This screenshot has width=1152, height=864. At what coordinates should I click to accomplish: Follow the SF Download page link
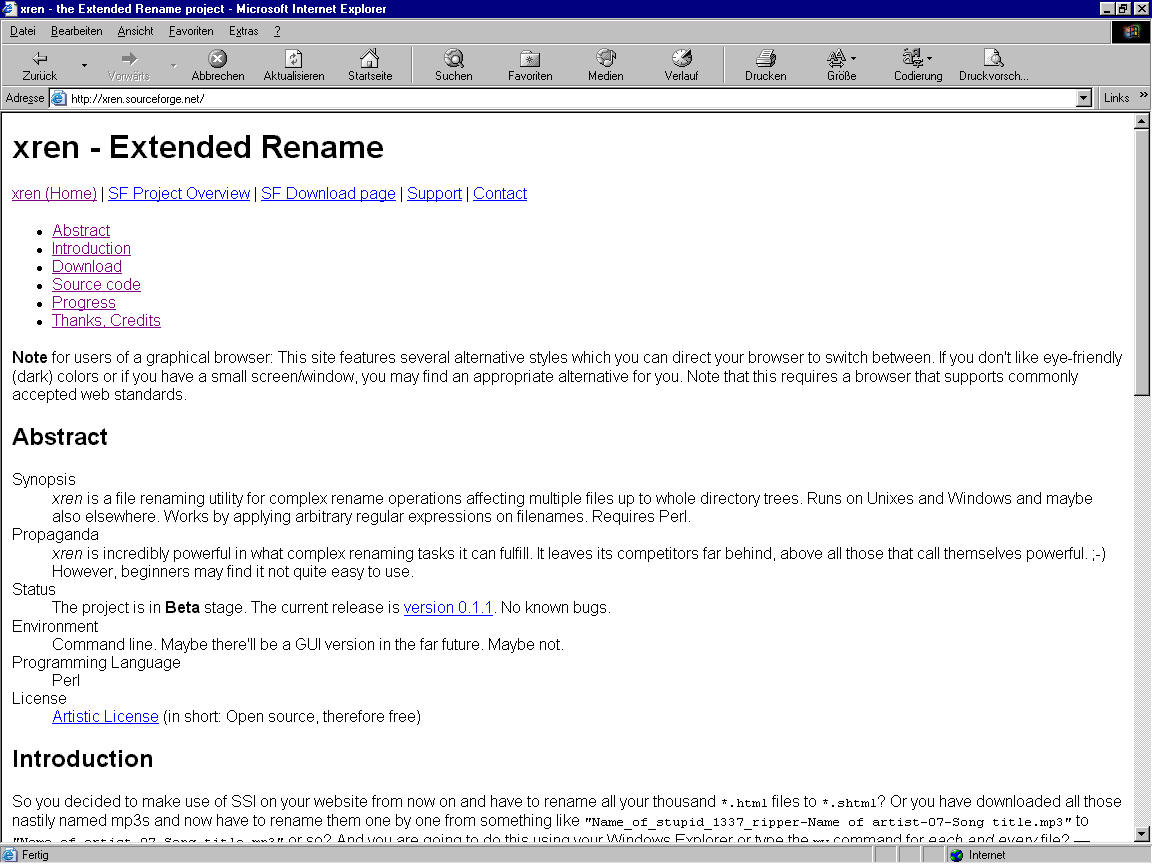coord(328,194)
